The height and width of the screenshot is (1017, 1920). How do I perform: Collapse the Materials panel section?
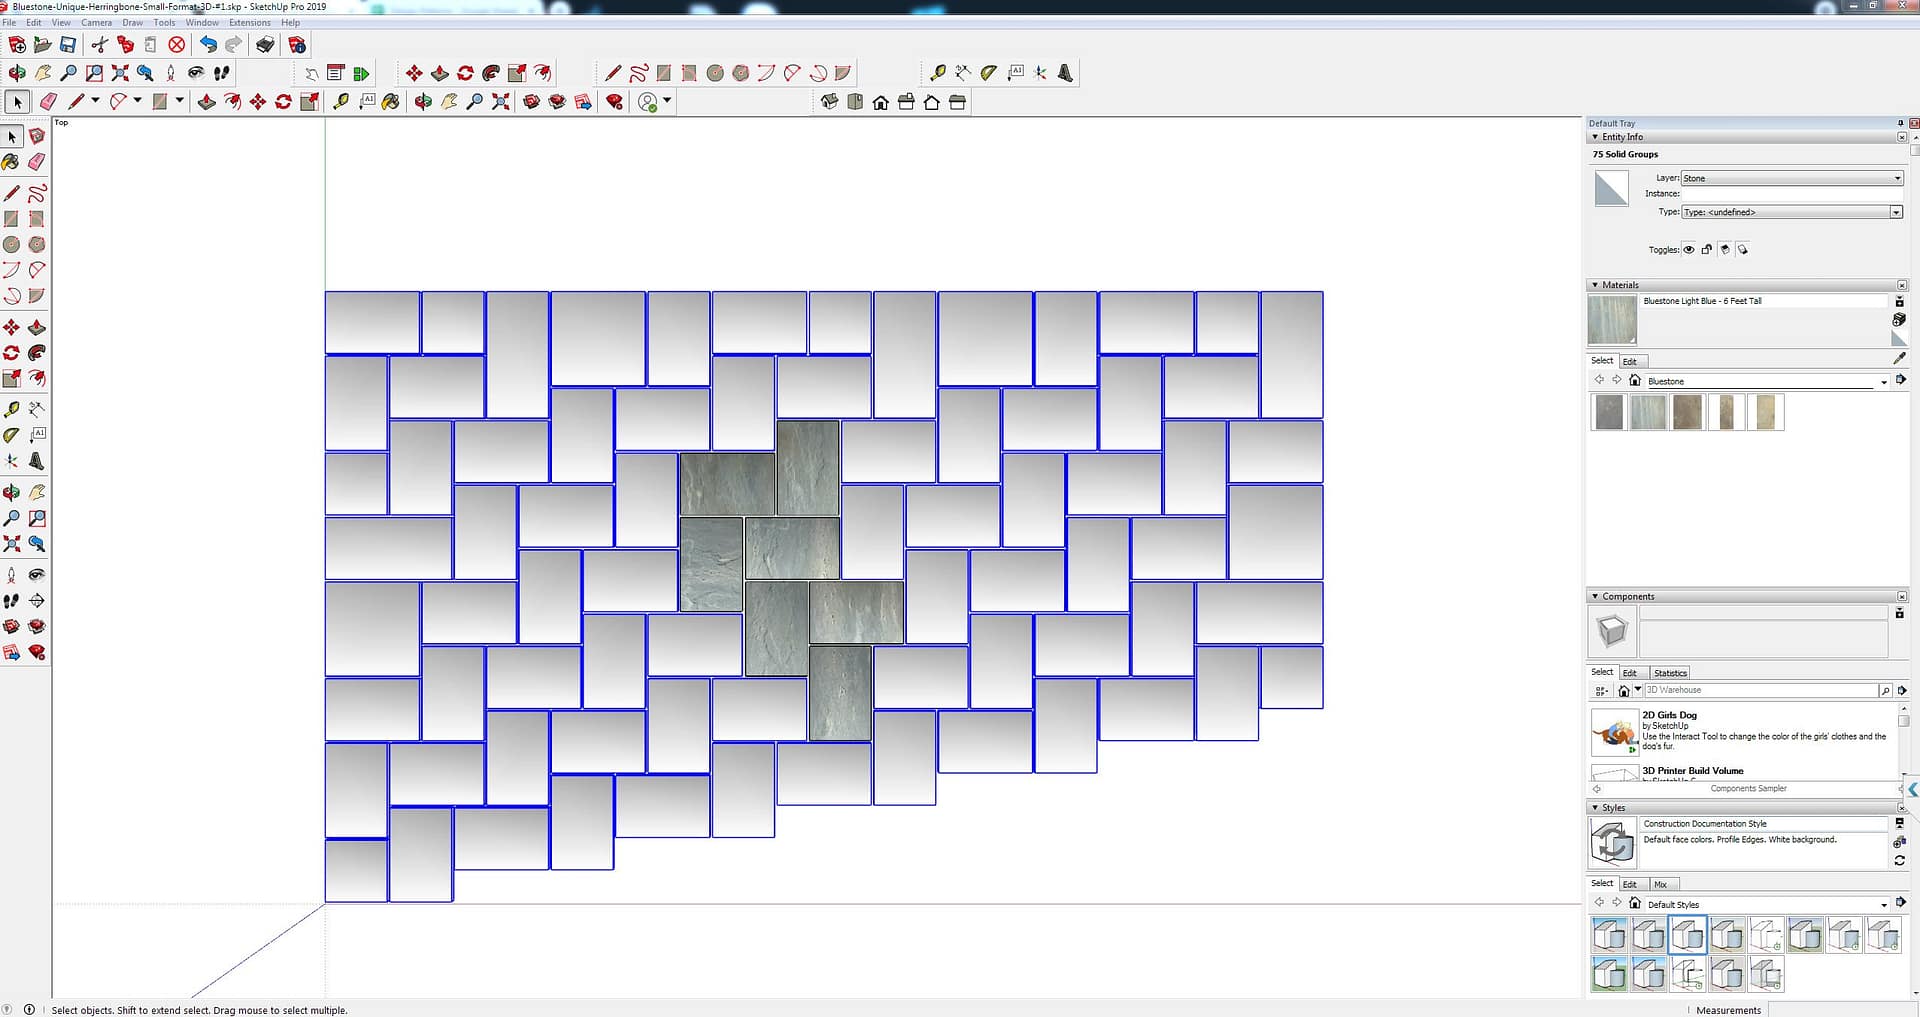click(x=1595, y=285)
